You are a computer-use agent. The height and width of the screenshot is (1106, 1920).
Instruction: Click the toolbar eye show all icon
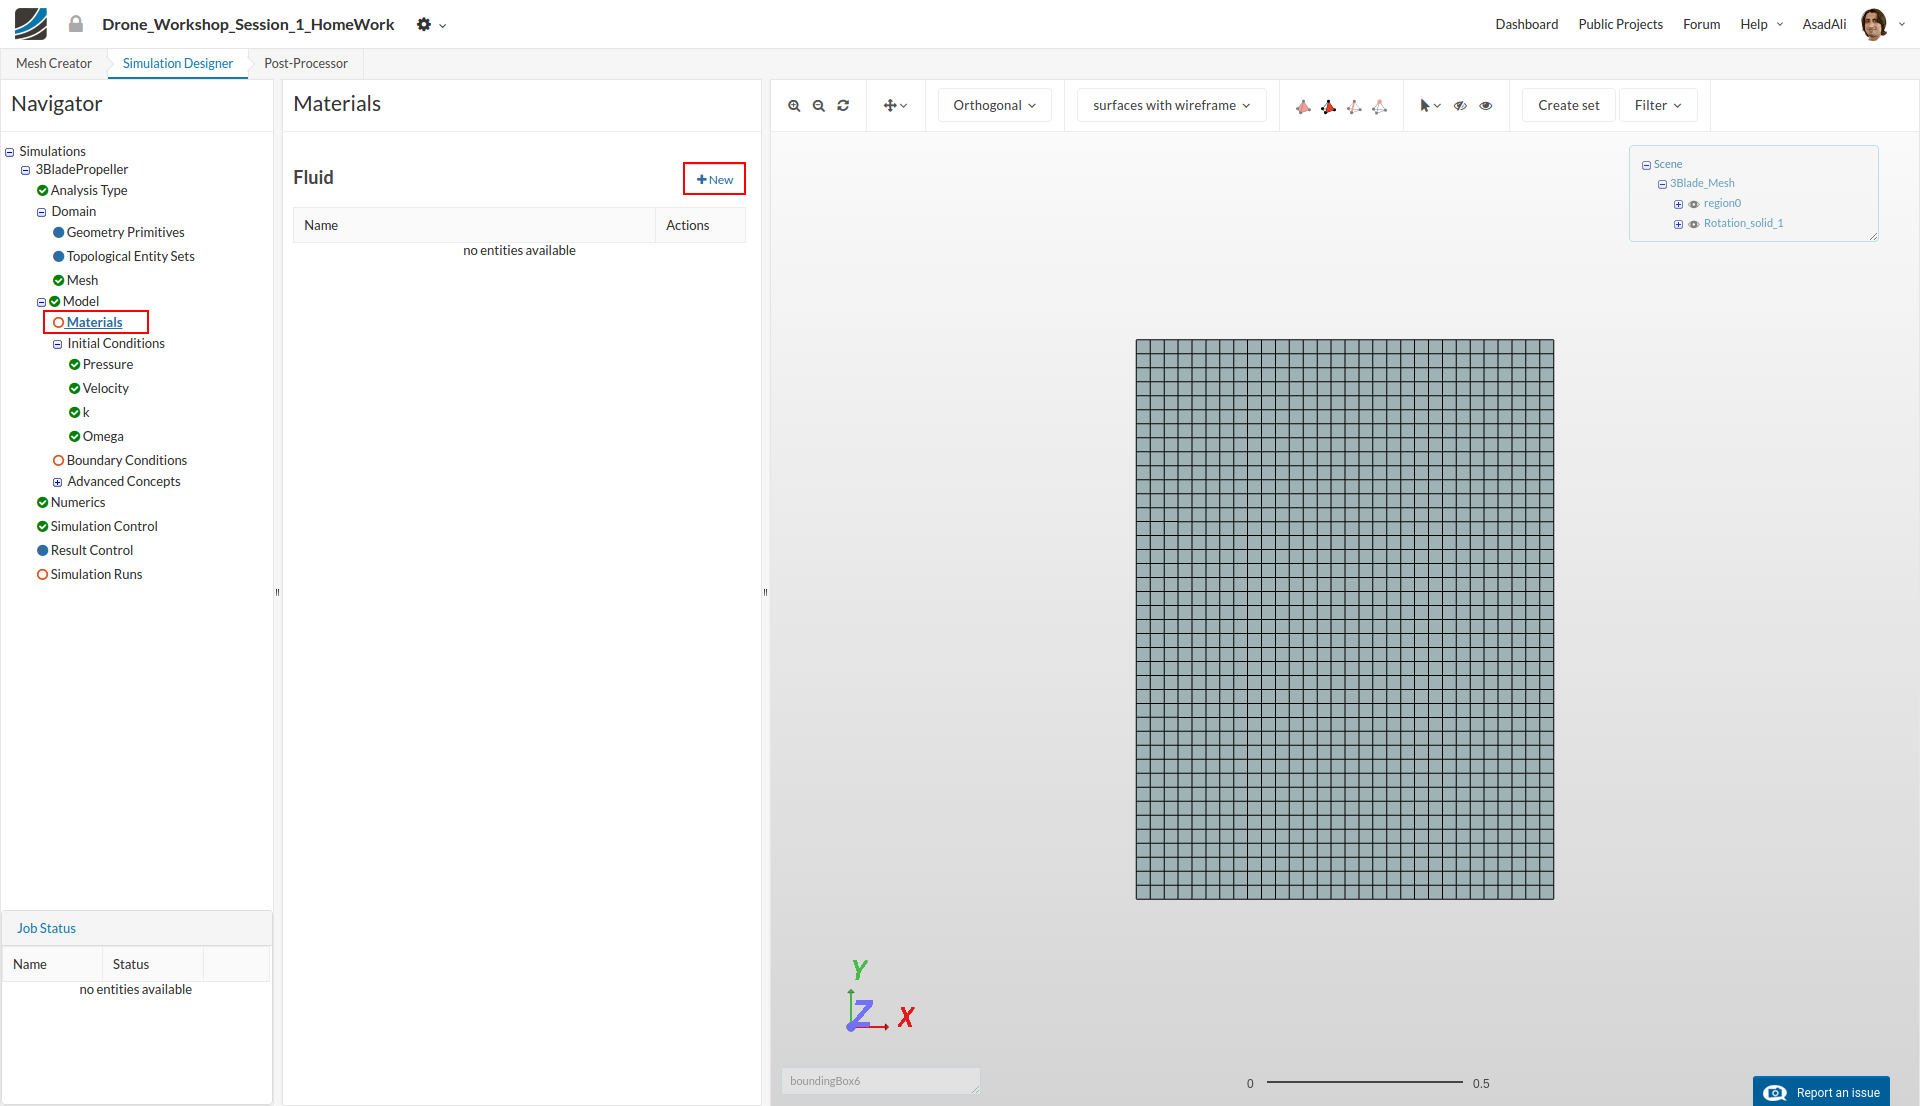(1486, 106)
